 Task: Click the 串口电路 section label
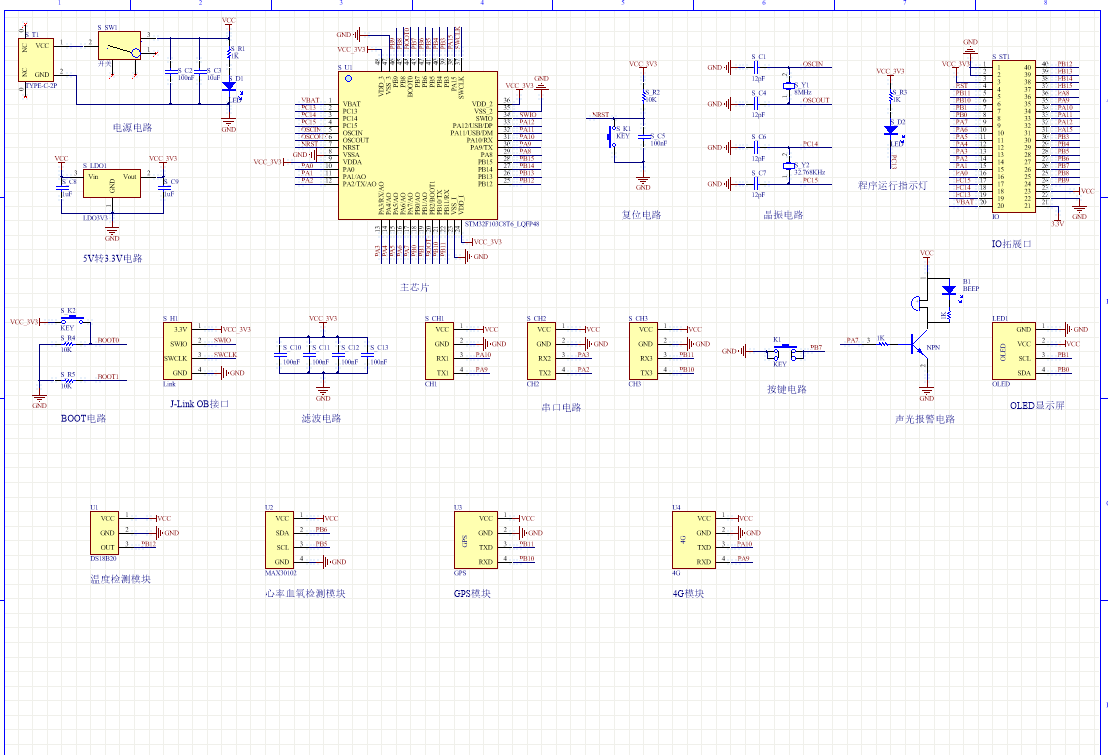point(561,407)
